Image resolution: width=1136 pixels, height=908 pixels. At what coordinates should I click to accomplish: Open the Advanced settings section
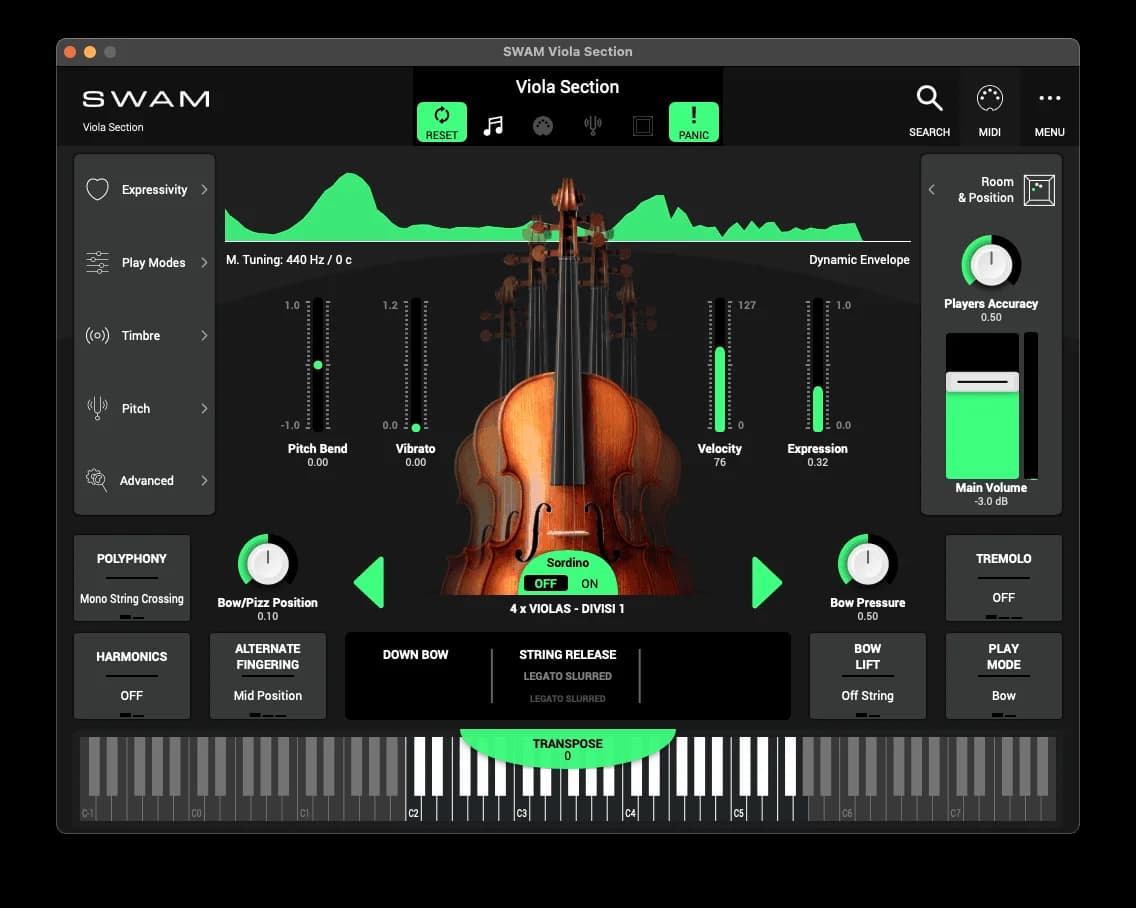pyautogui.click(x=144, y=481)
